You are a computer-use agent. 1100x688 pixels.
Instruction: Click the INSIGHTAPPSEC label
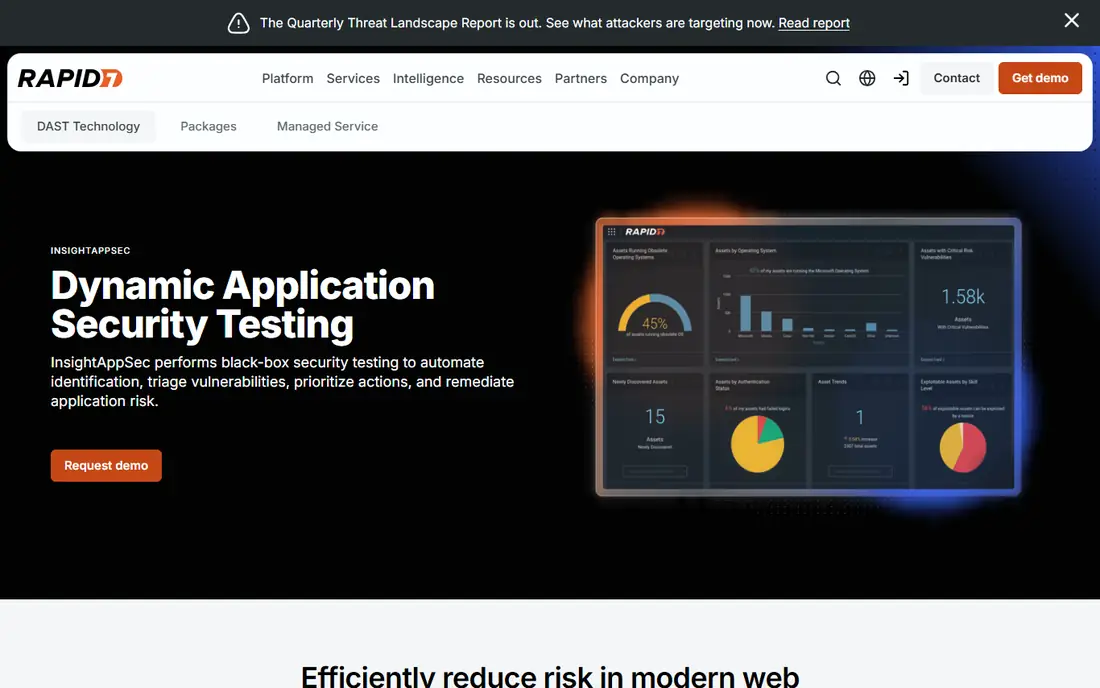[x=90, y=250]
